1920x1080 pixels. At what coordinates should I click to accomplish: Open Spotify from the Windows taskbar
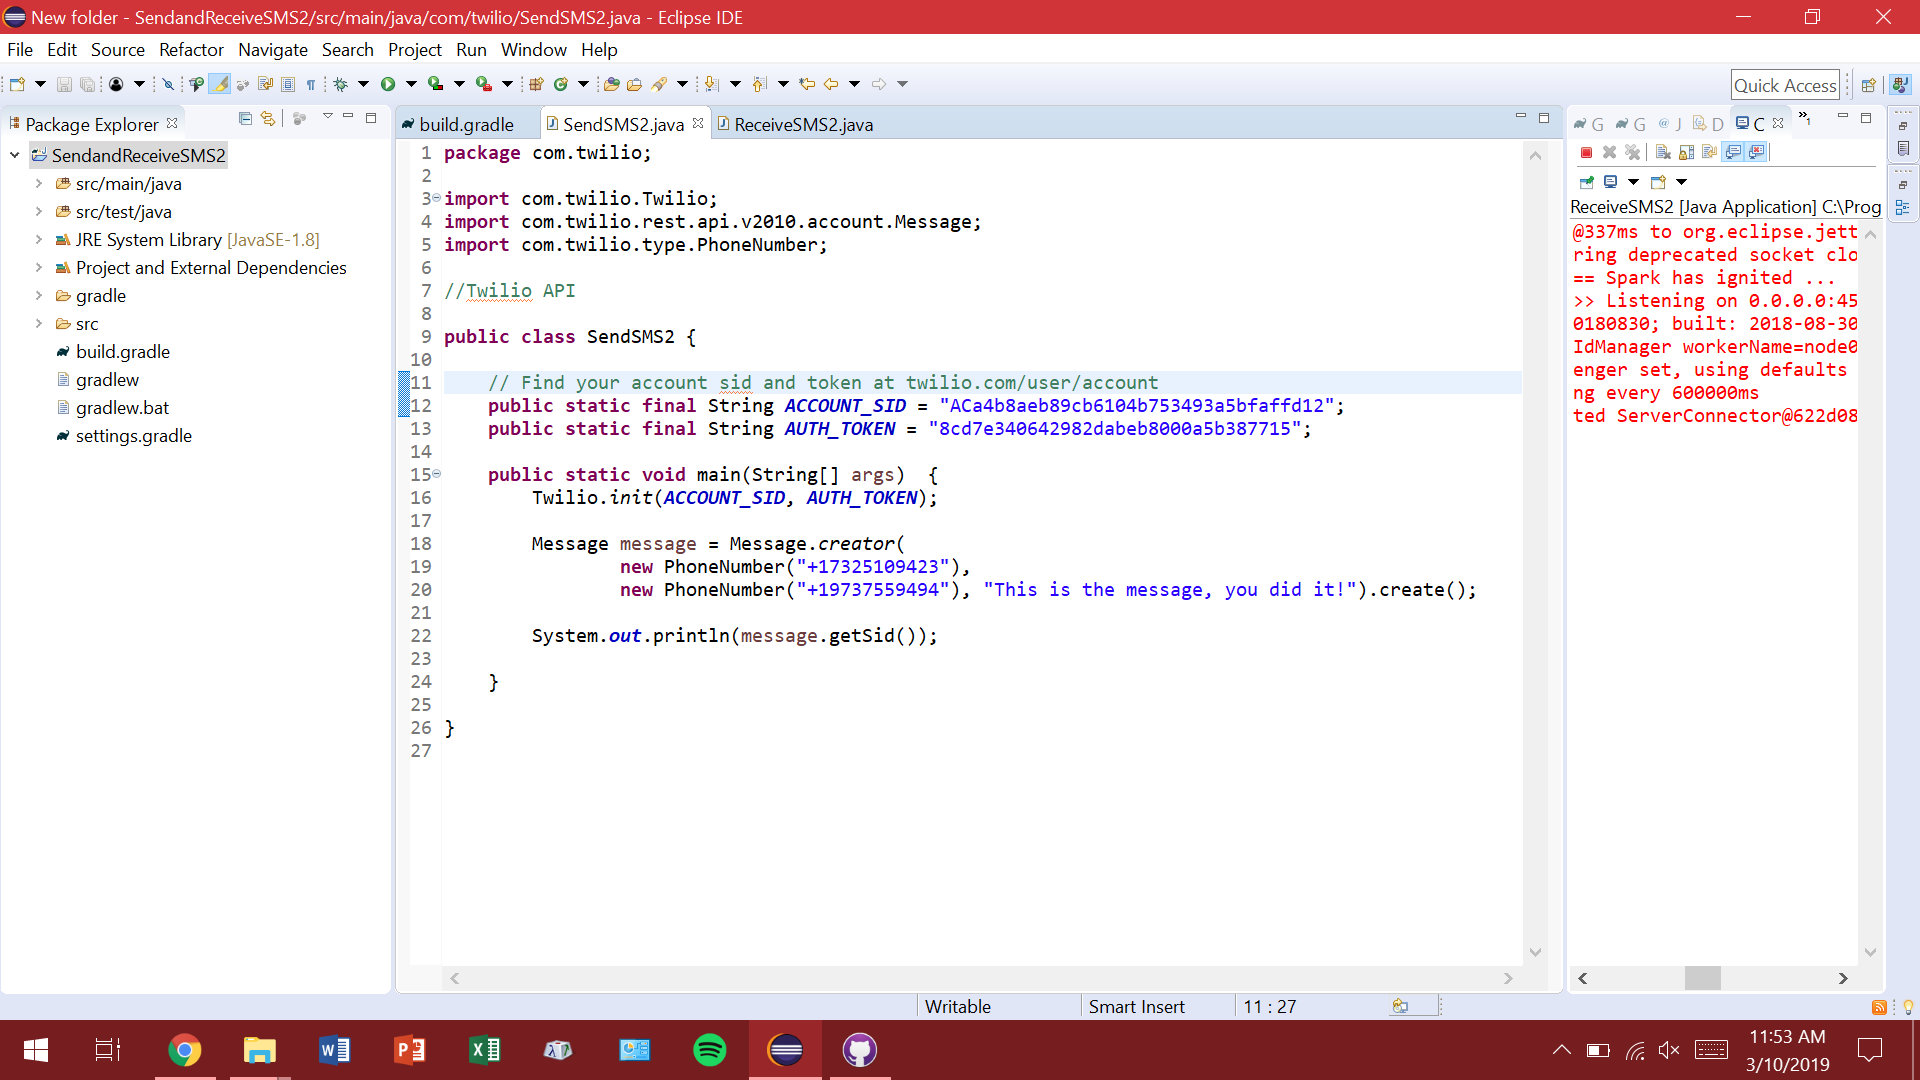click(709, 1050)
